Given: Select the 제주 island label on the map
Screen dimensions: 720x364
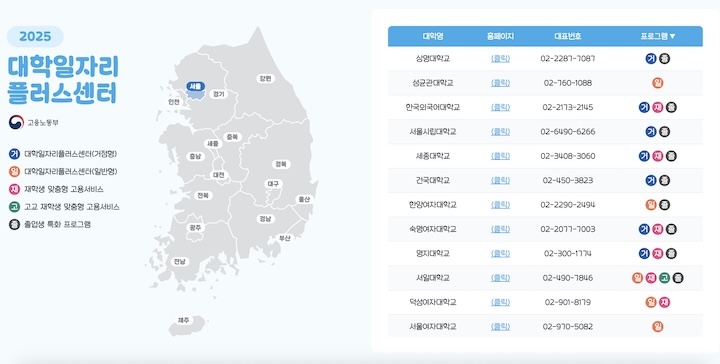Looking at the screenshot, I should click(184, 320).
